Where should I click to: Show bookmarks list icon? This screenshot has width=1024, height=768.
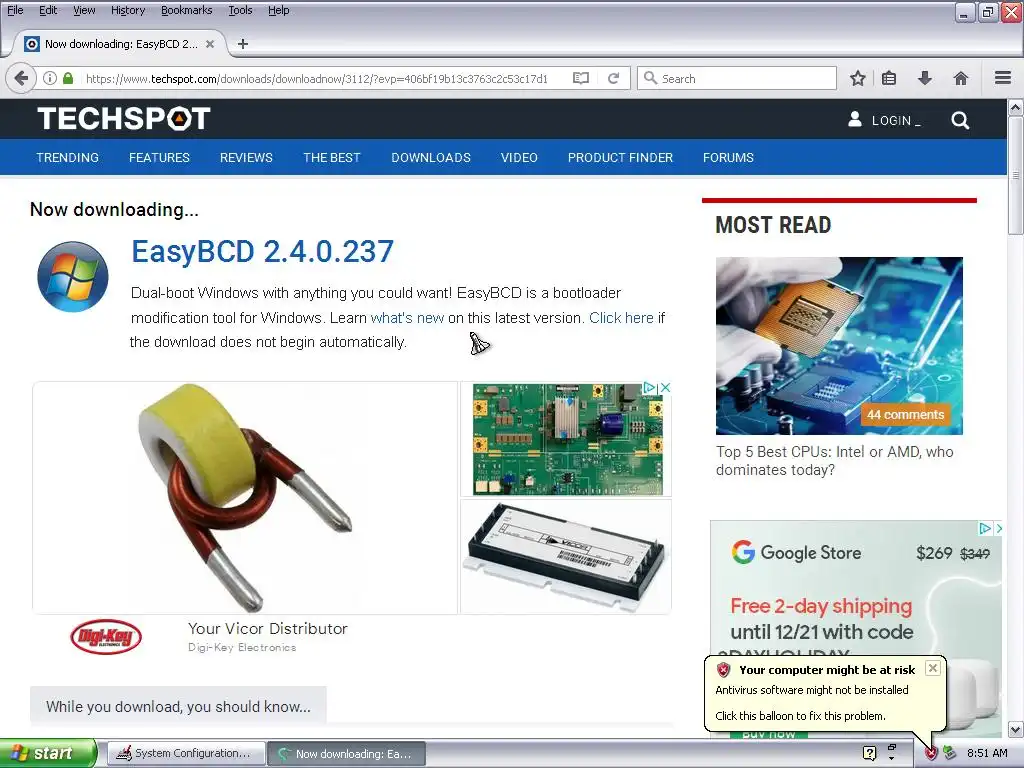(x=889, y=78)
